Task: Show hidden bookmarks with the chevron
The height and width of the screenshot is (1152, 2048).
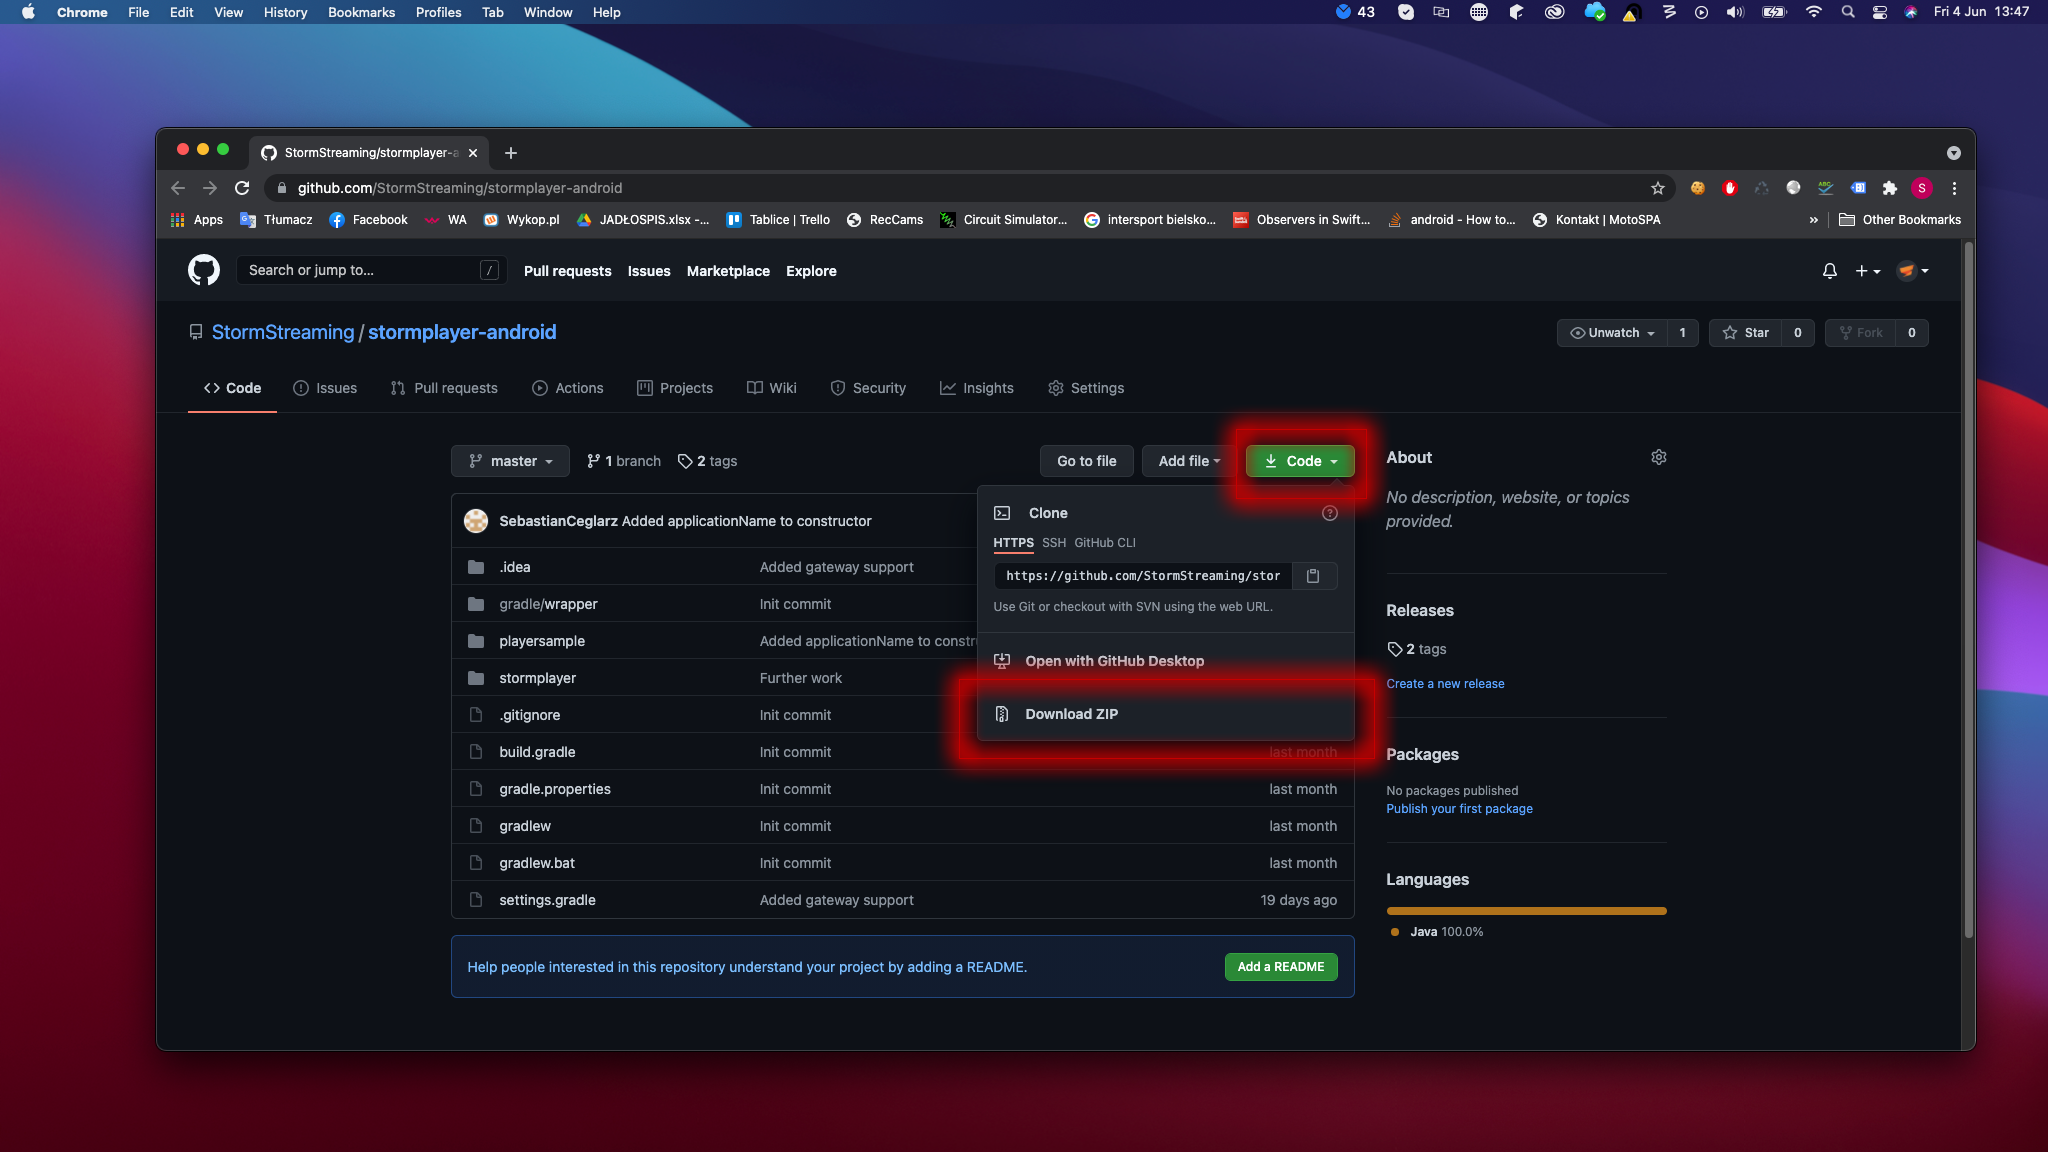Action: 1813,220
